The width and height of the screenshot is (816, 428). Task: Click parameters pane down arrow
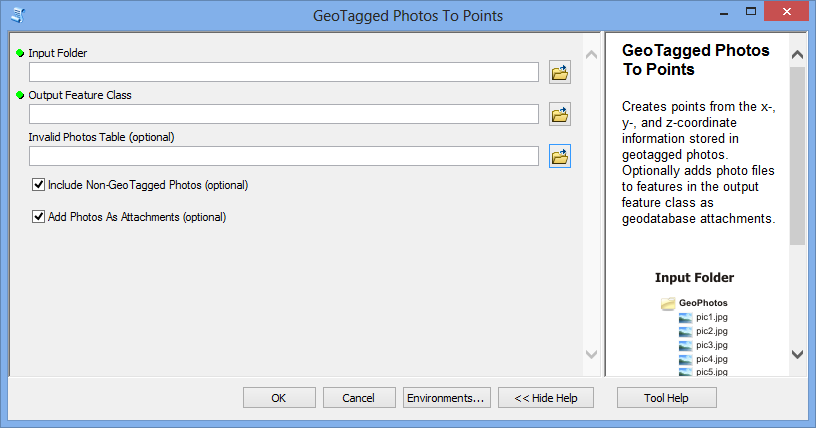[x=591, y=355]
